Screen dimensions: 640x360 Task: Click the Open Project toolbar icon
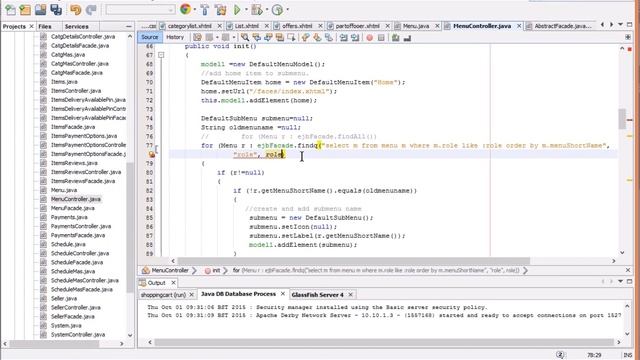click(40, 9)
